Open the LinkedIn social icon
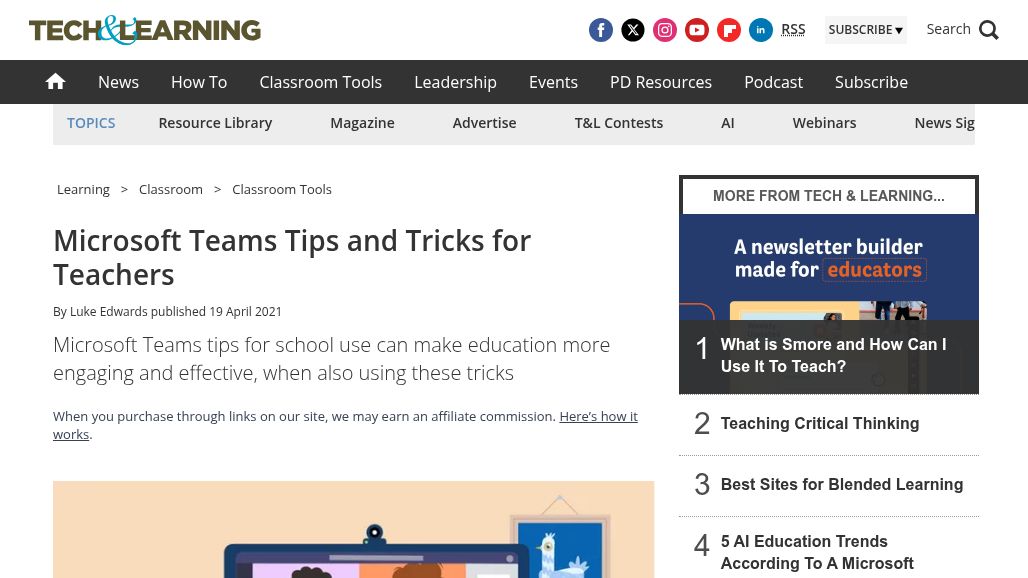The width and height of the screenshot is (1028, 578). coord(761,30)
